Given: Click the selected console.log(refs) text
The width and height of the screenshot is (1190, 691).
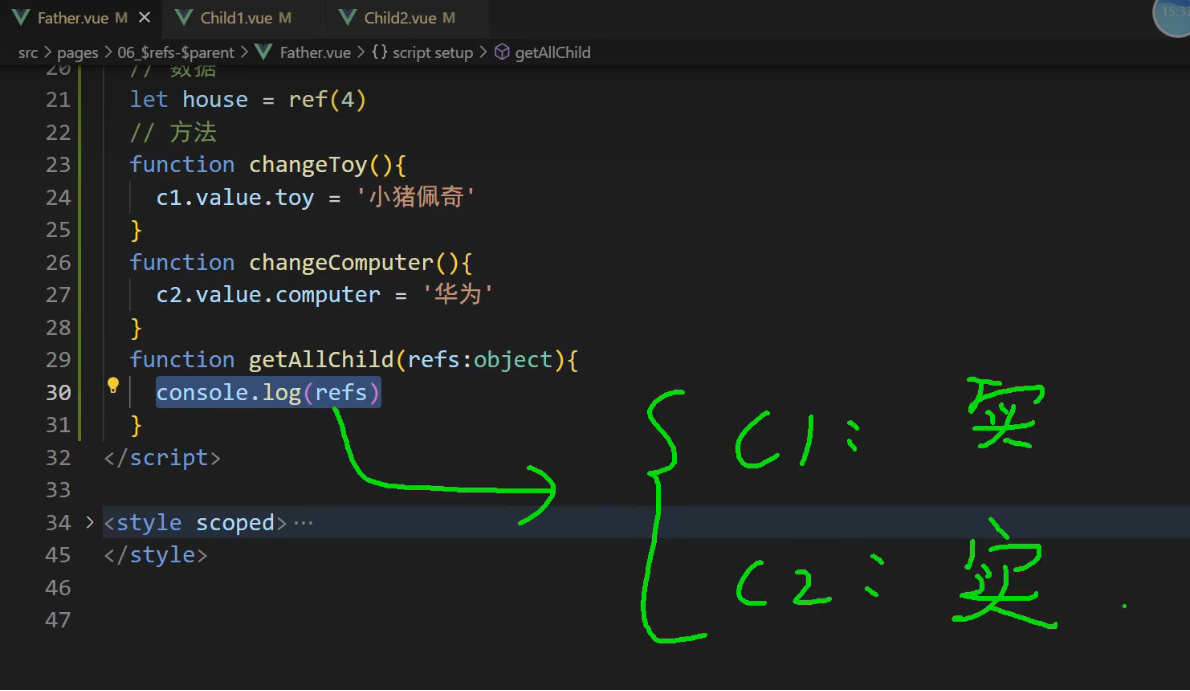Looking at the screenshot, I should click(268, 393).
